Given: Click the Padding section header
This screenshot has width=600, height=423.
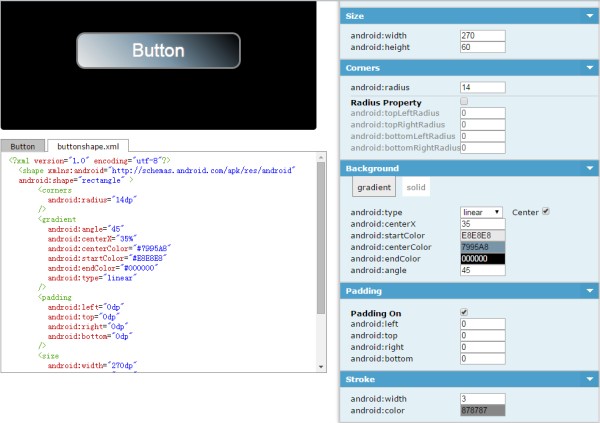Looking at the screenshot, I should [x=469, y=291].
